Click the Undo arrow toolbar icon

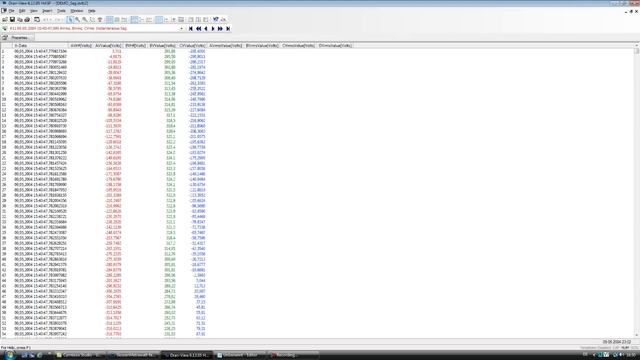click(47, 20)
